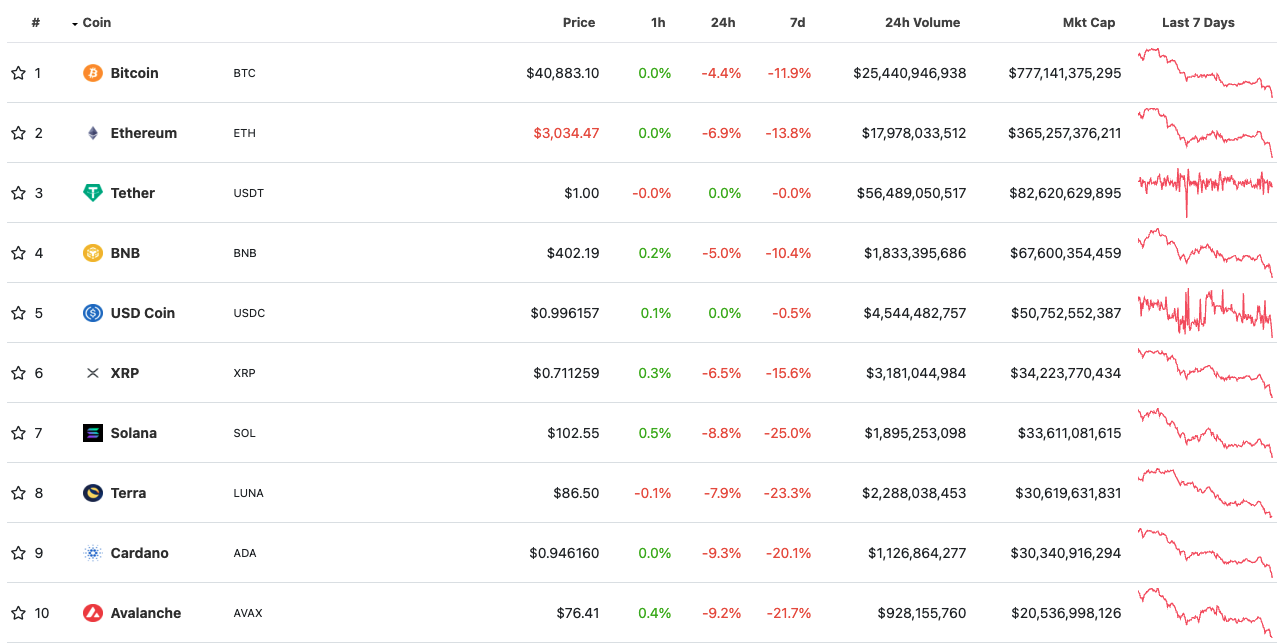Favorite Bitcoin with its star icon
Screen dimensions: 1287x644
click(18, 73)
